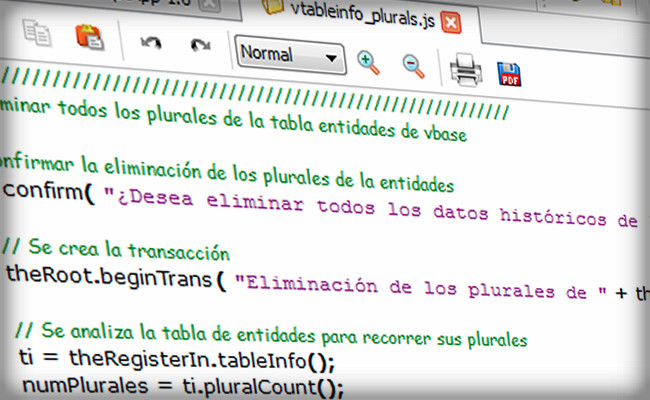This screenshot has height=400, width=650.
Task: Click the code line 'theRoot.beginTrans('
Action: pyautogui.click(x=116, y=277)
